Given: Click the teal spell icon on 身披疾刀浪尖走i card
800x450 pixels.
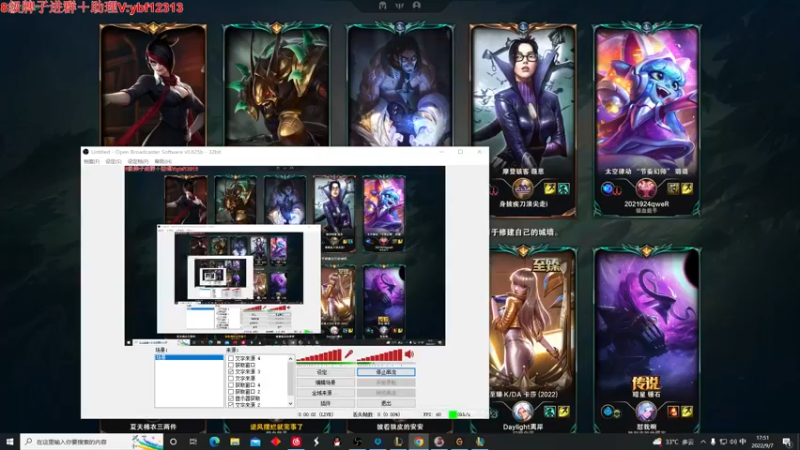Looking at the screenshot, I should [x=563, y=189].
